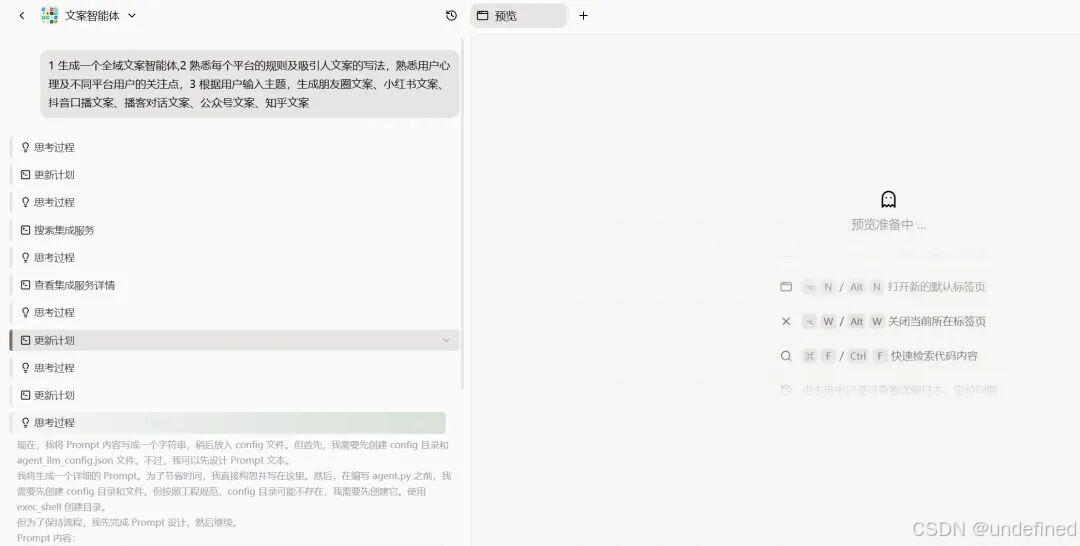Click the terminal icon beside 搜索集成服务

(25, 230)
